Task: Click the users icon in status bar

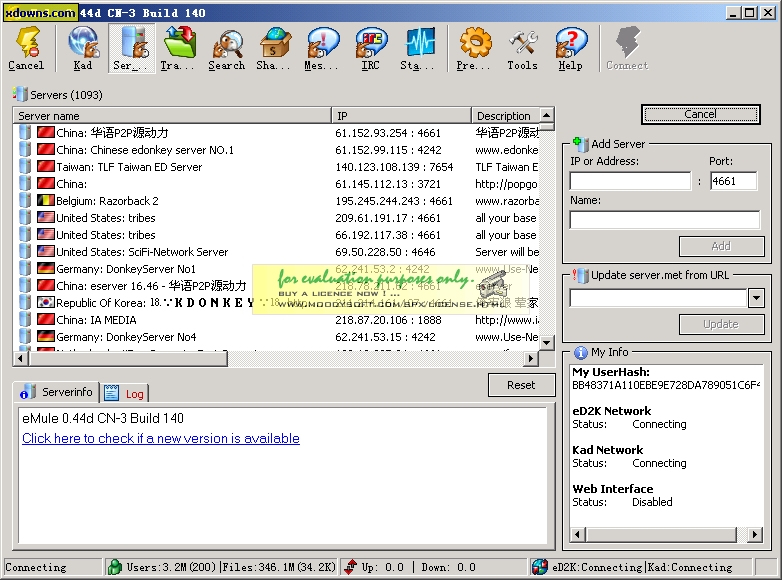Action: [x=115, y=567]
